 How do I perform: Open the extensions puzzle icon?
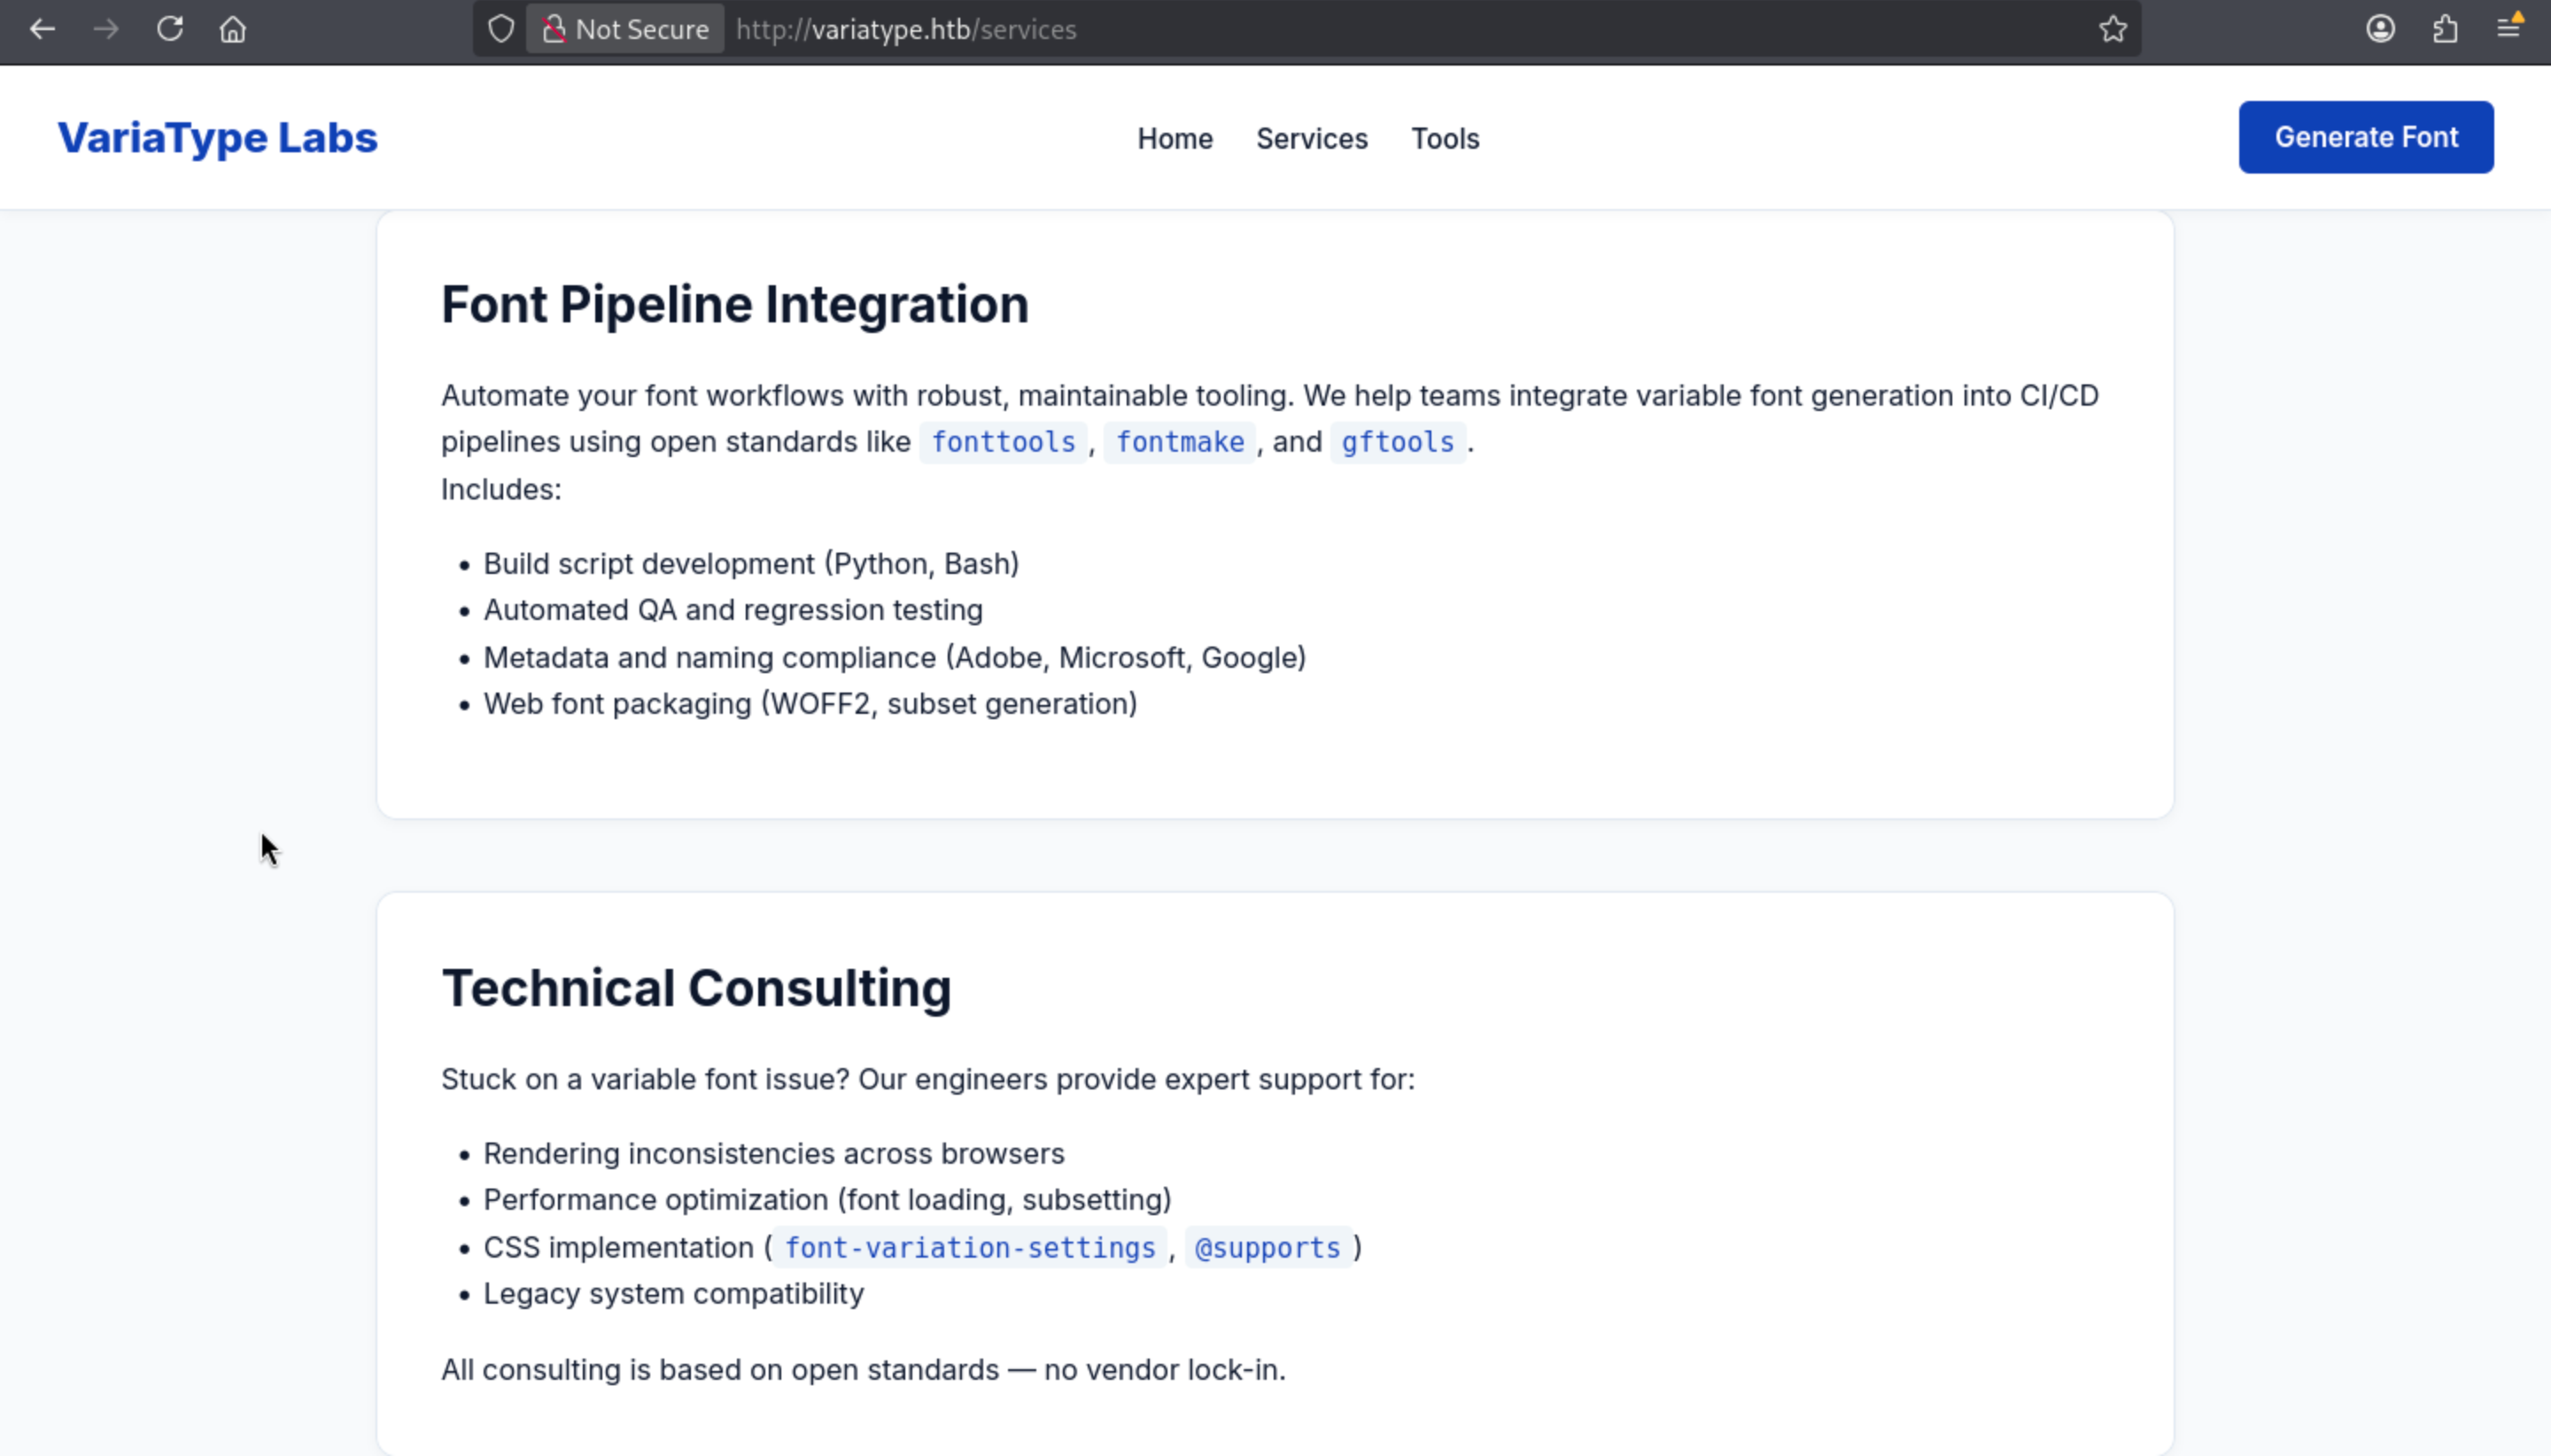(2445, 29)
